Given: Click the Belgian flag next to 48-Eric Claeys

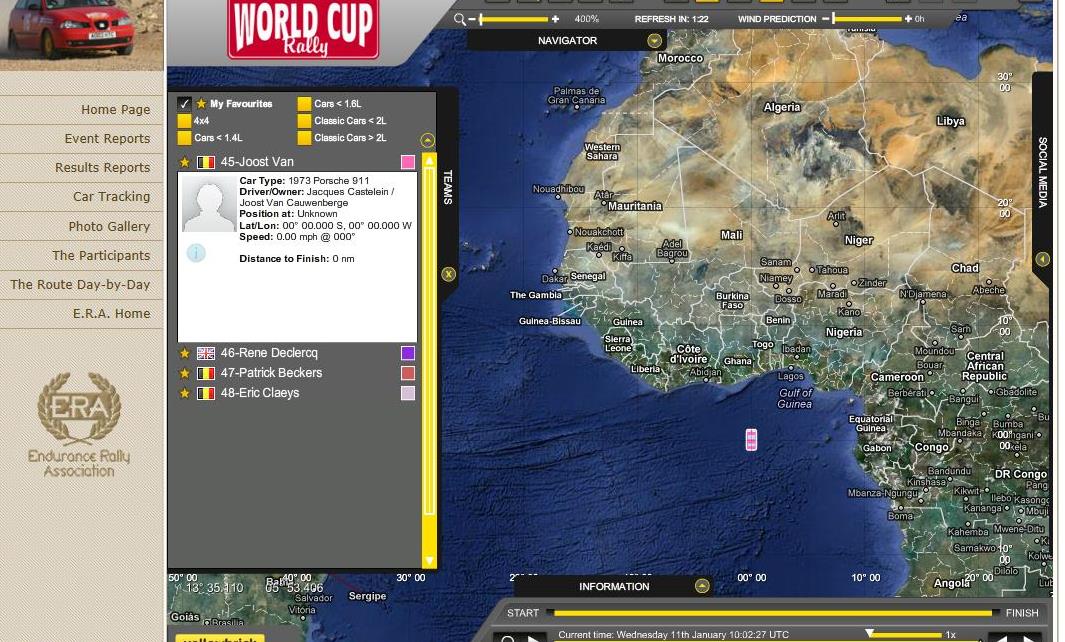Looking at the screenshot, I should point(206,393).
